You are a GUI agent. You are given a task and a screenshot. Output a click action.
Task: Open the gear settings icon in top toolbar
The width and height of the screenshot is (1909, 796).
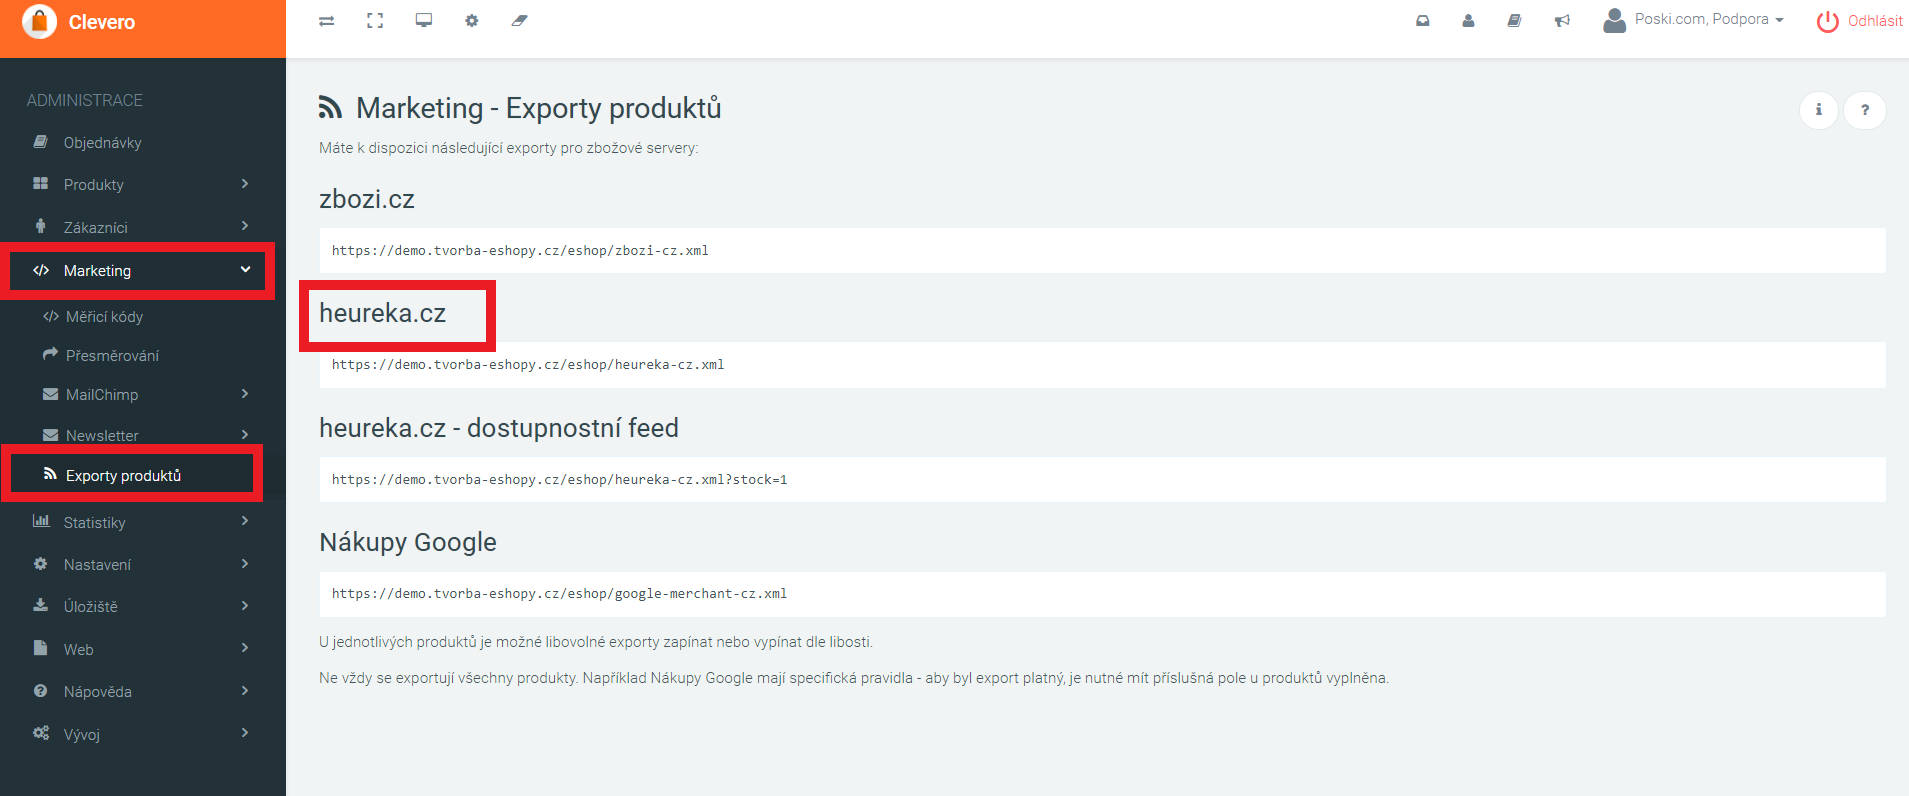pos(472,21)
